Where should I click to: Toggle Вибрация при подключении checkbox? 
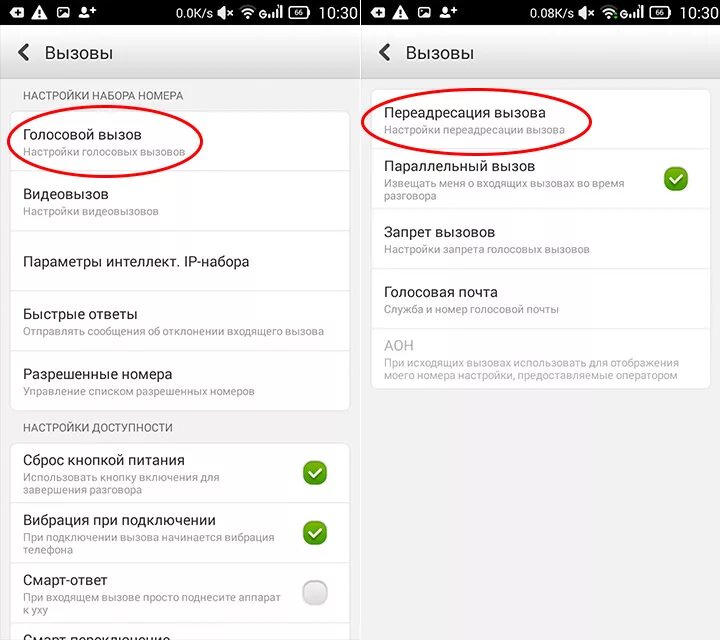(315, 533)
